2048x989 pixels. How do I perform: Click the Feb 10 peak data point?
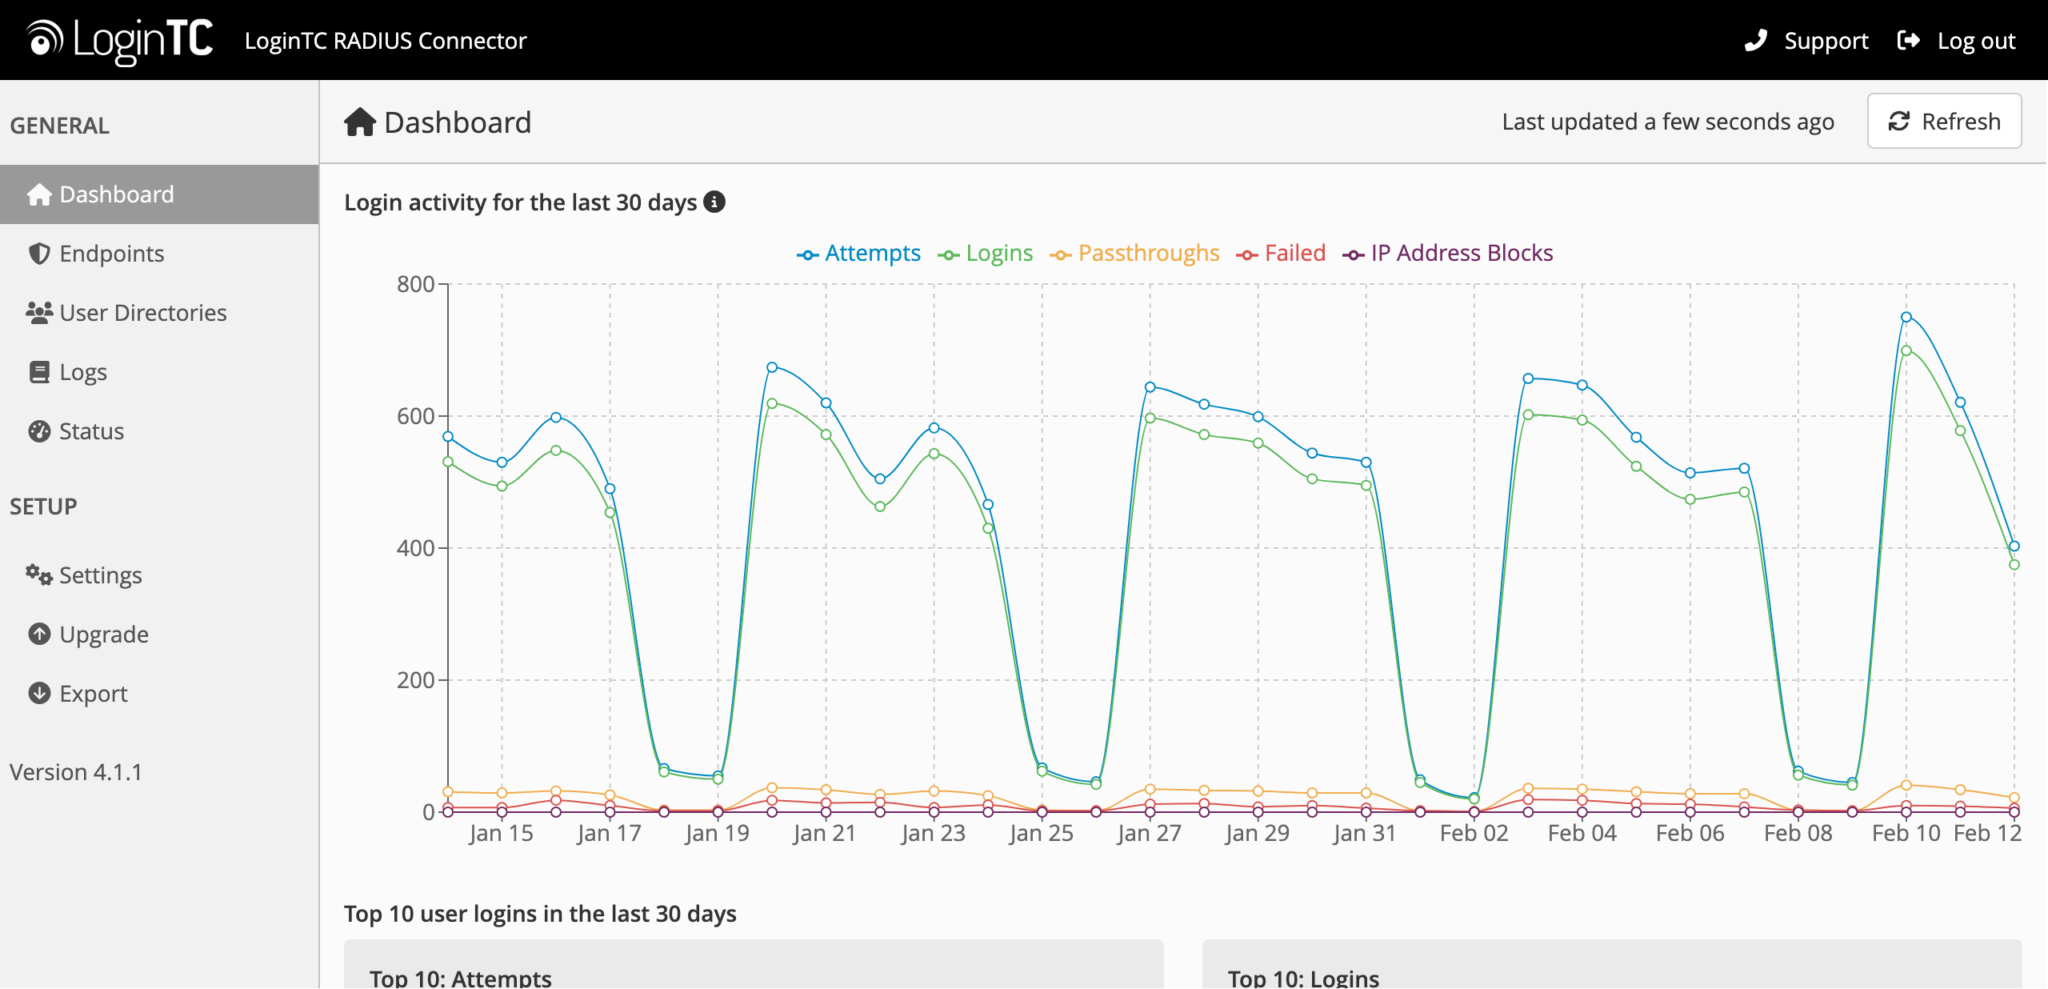click(x=1905, y=316)
